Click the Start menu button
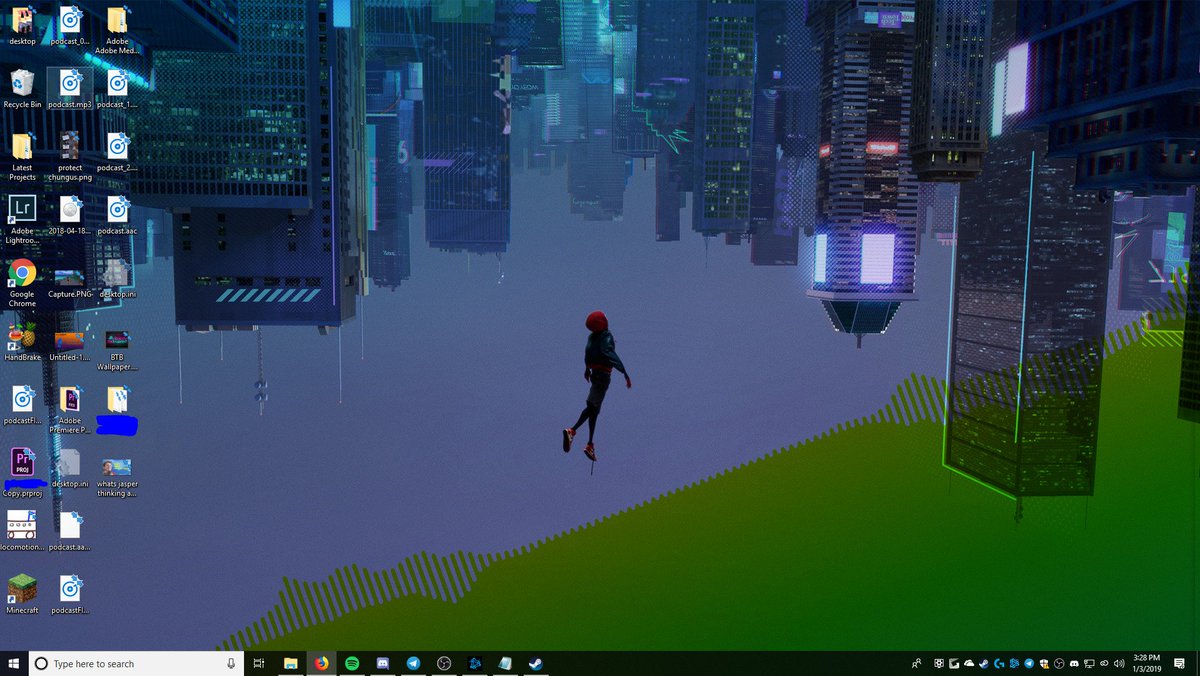Image resolution: width=1200 pixels, height=676 pixels. coord(12,662)
